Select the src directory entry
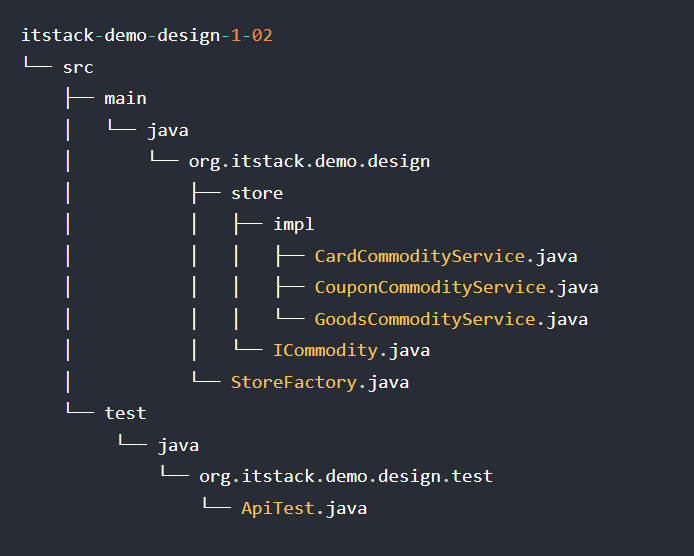The width and height of the screenshot is (694, 556). (x=78, y=67)
